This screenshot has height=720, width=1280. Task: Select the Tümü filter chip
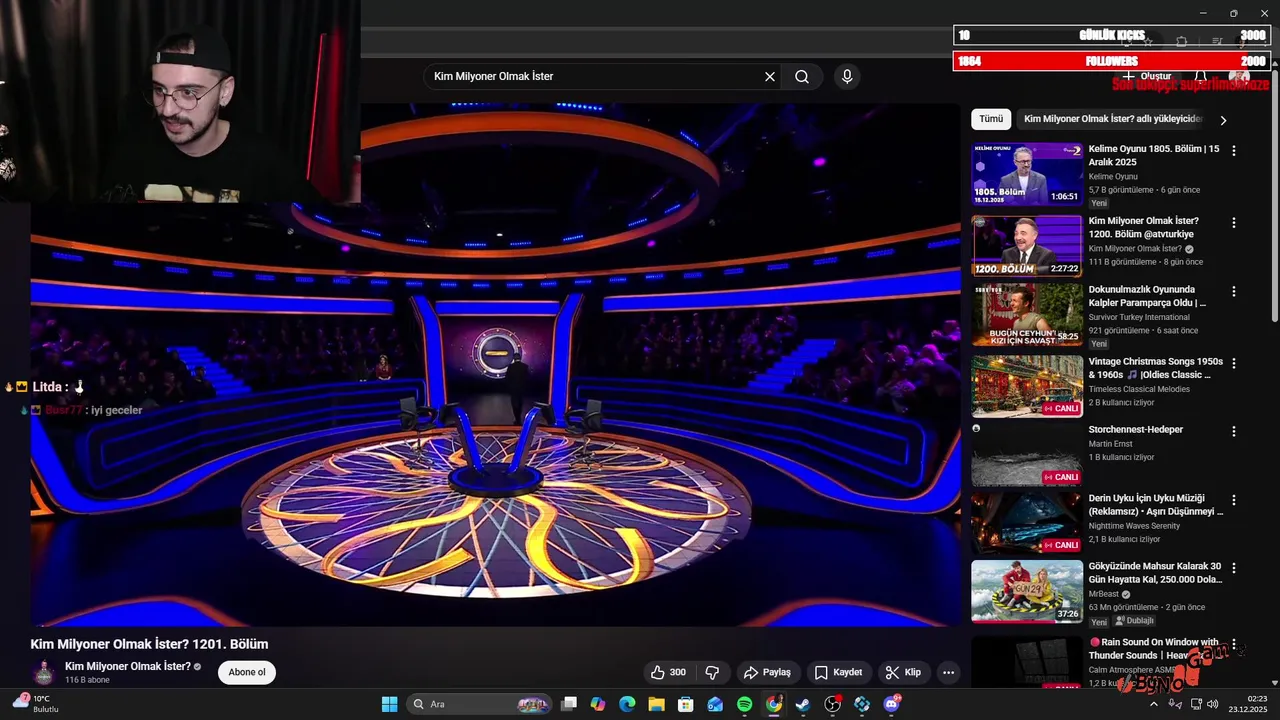(x=991, y=119)
